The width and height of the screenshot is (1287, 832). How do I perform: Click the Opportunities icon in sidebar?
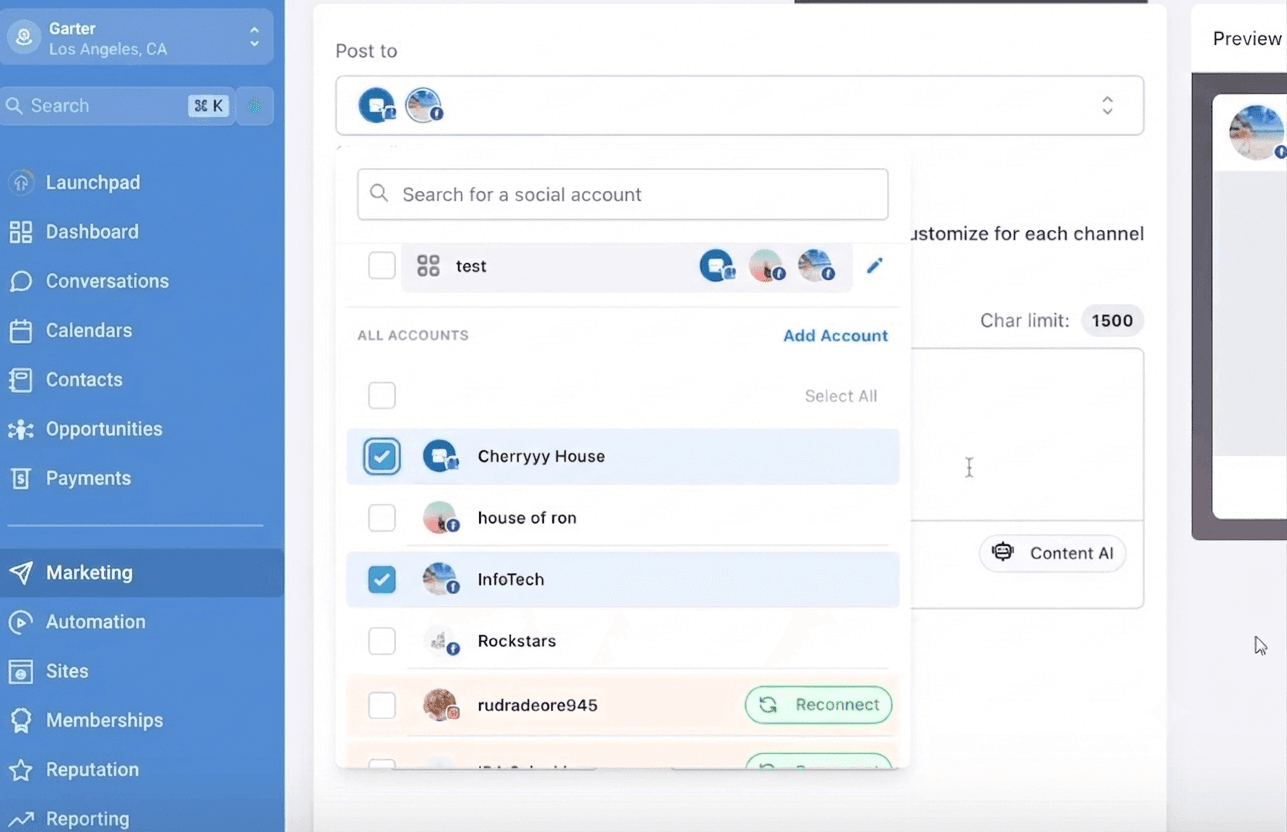(21, 429)
